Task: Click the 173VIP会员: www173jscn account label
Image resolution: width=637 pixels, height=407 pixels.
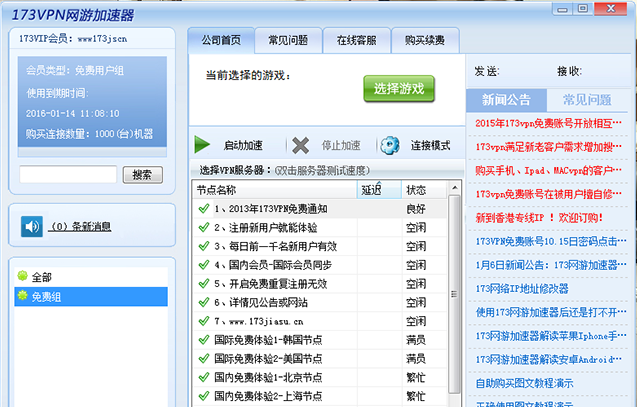Action: pos(73,39)
